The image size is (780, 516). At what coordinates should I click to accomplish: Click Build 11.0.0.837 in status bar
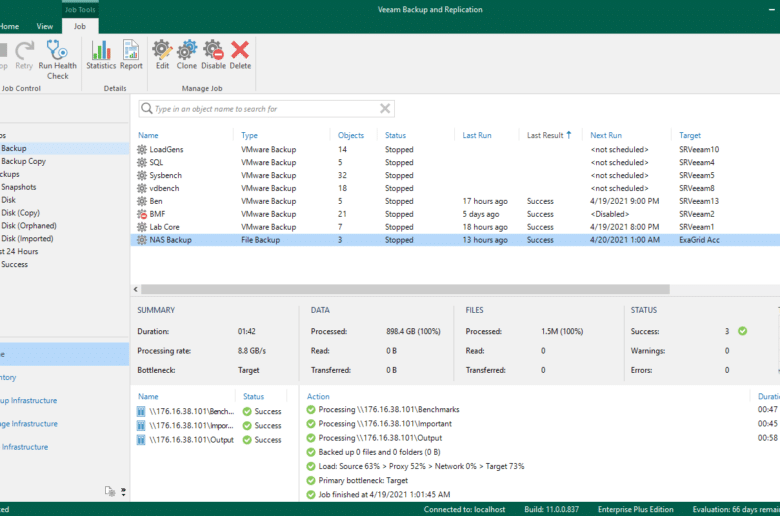pos(551,510)
